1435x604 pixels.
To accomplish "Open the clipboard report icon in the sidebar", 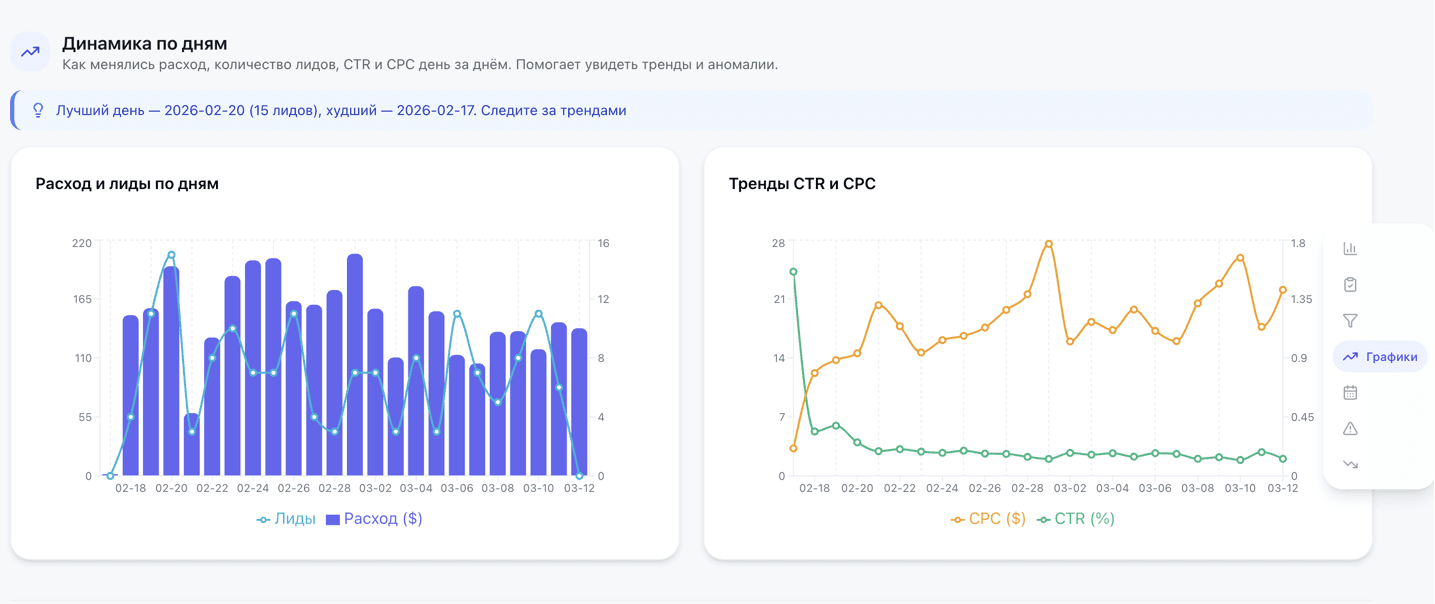I will [1350, 284].
